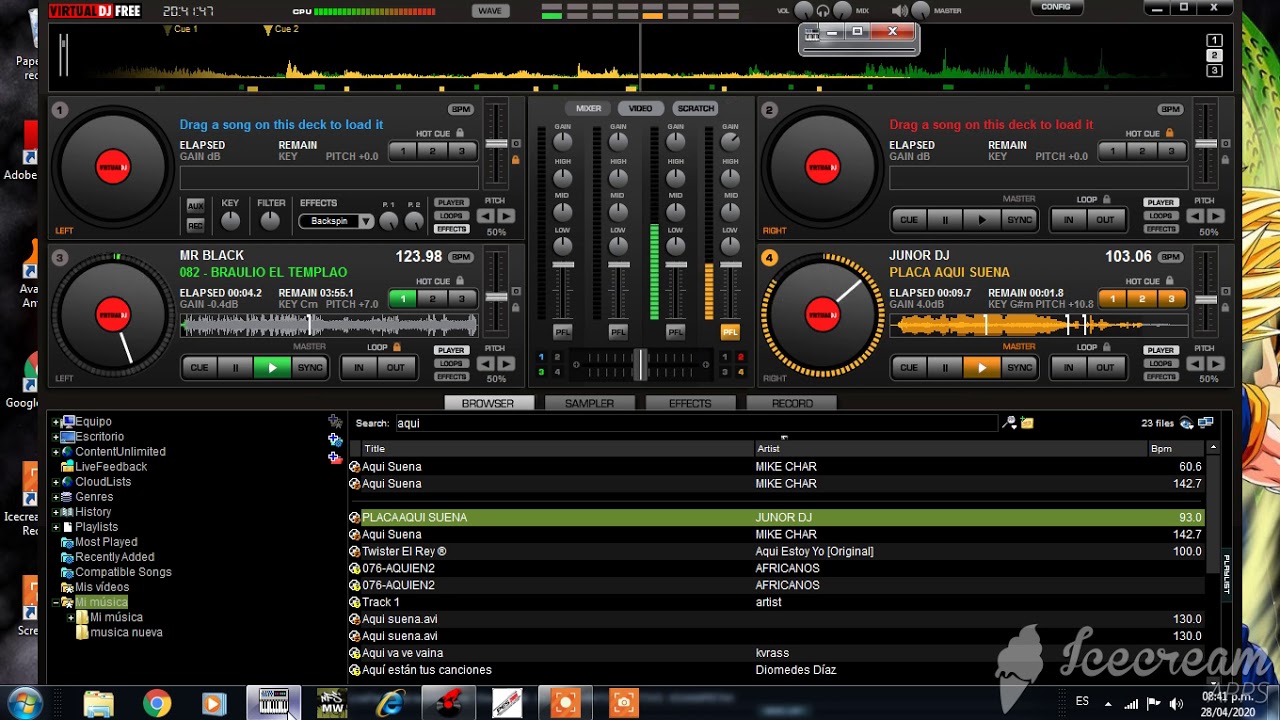Select waveform zoom level 1
The height and width of the screenshot is (720, 1280).
1214,41
